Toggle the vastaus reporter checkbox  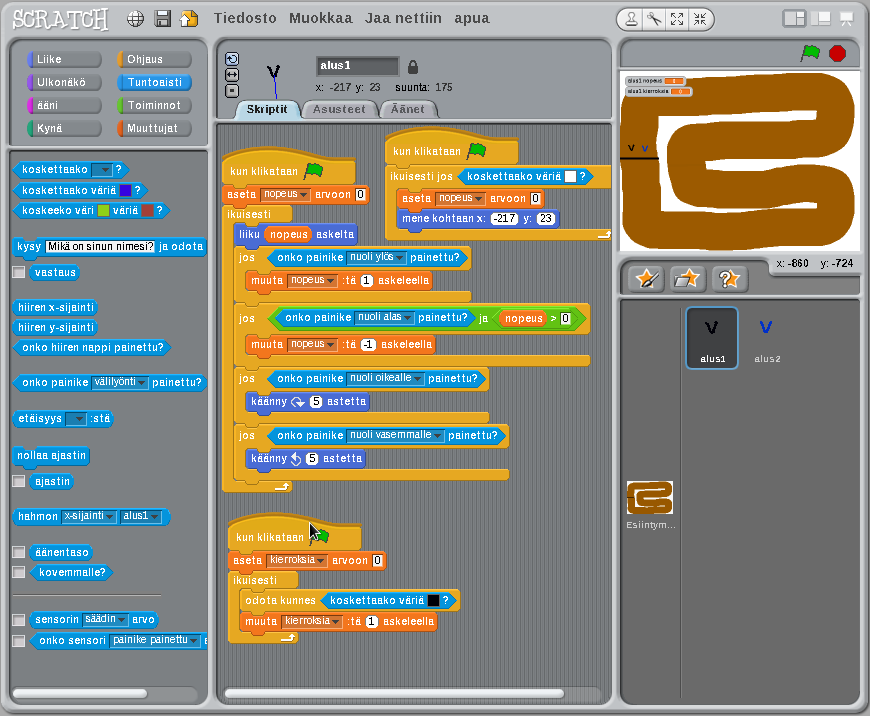point(19,272)
